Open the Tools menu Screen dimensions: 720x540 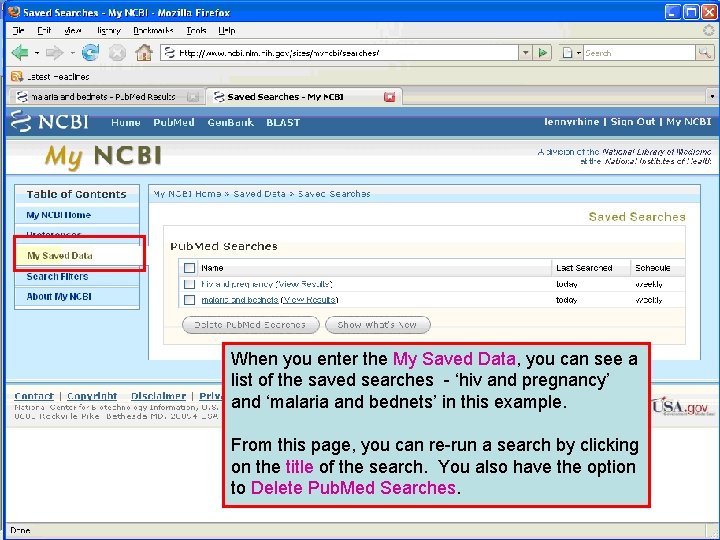coord(196,31)
